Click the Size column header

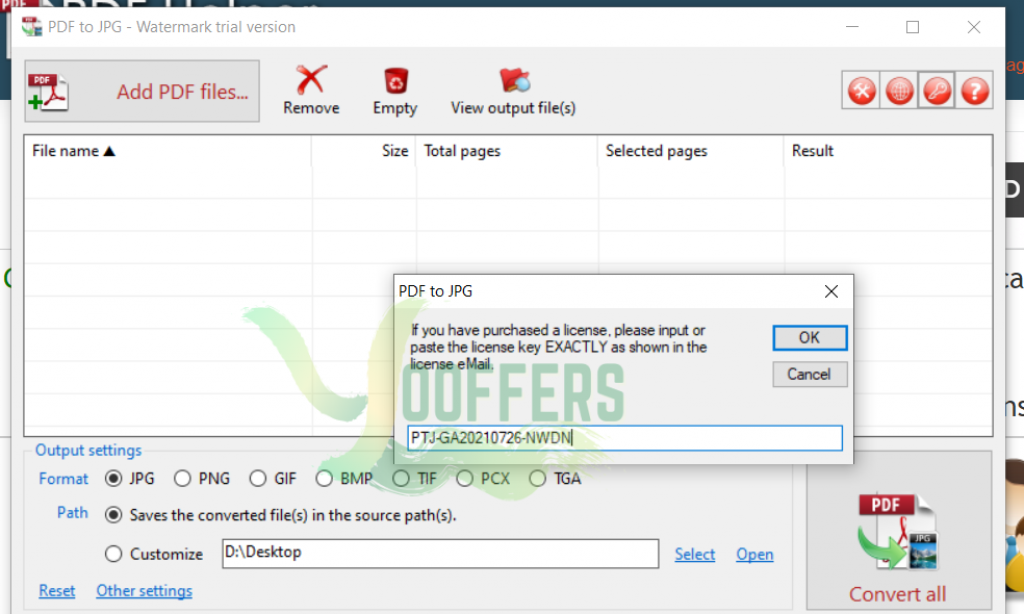coord(364,151)
